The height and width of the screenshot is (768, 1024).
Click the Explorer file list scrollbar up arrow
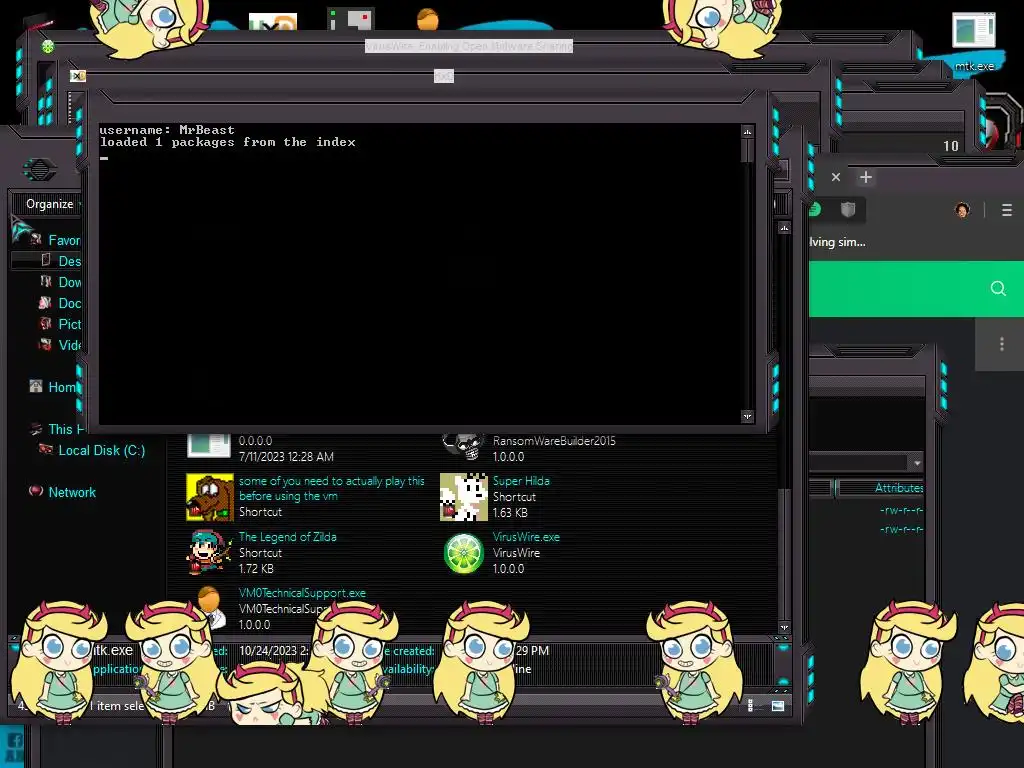(x=784, y=228)
